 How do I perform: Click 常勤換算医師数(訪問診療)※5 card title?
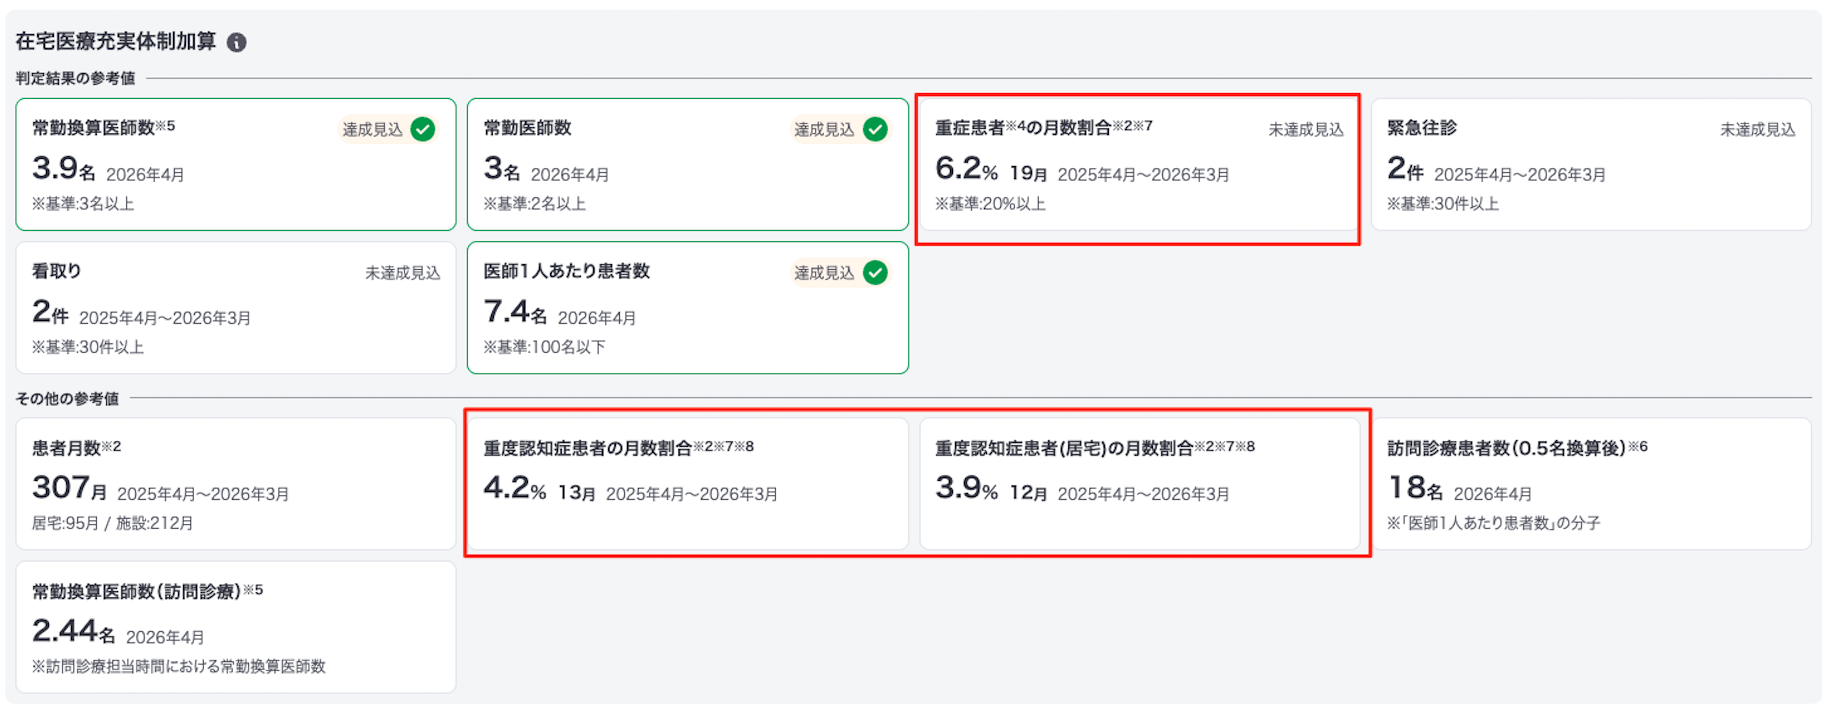click(x=147, y=591)
